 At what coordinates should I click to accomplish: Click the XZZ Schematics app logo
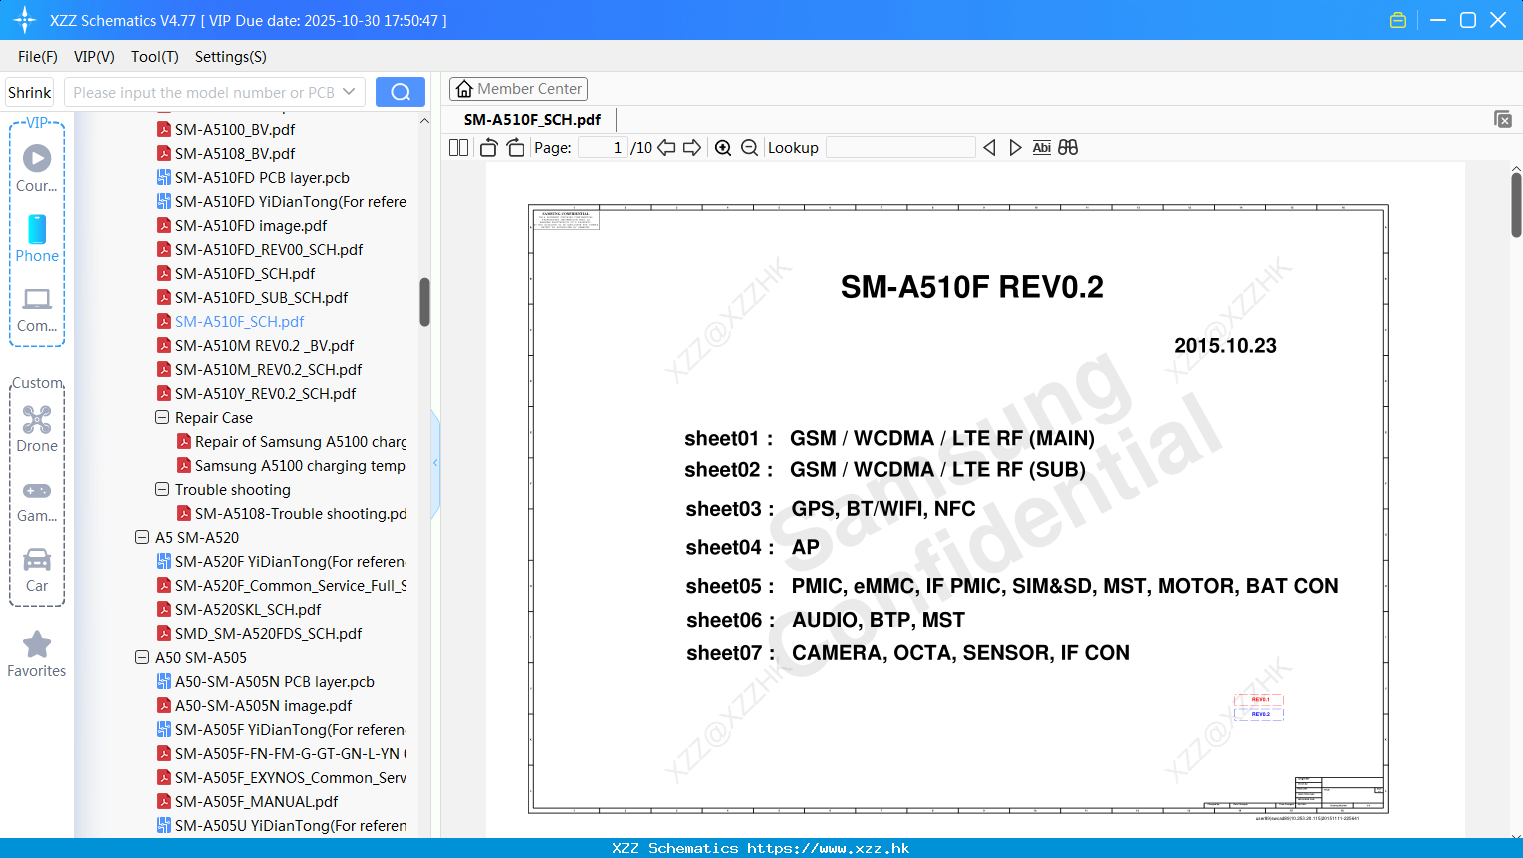coord(25,20)
